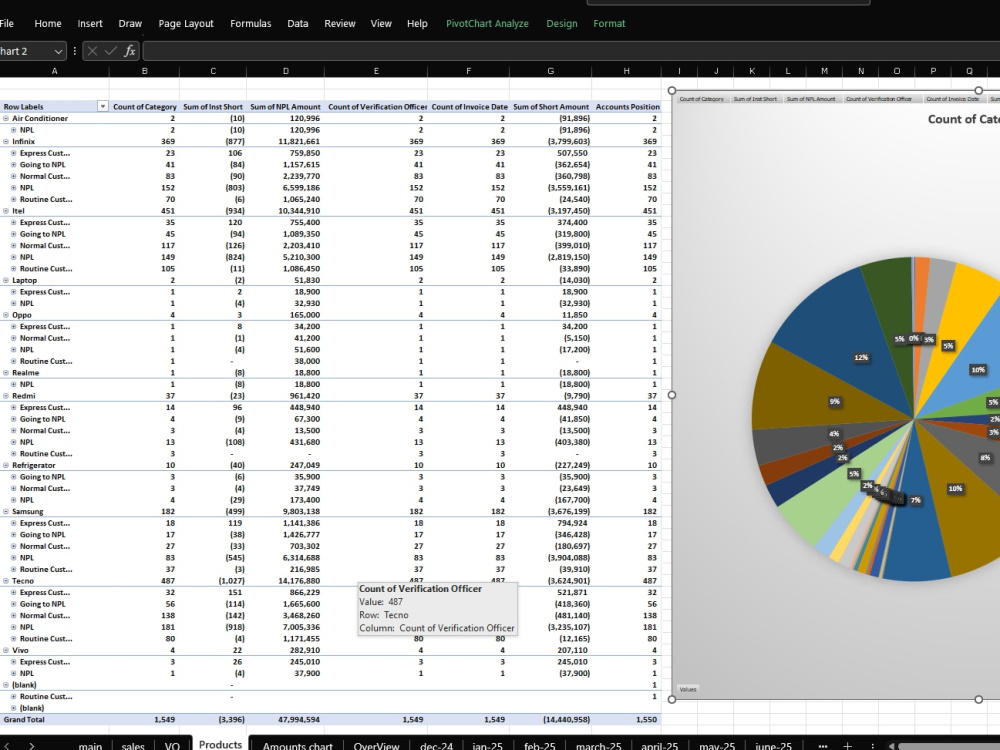The width and height of the screenshot is (1000, 750).
Task: Open the Formulas ribbon tab
Action: coord(251,24)
